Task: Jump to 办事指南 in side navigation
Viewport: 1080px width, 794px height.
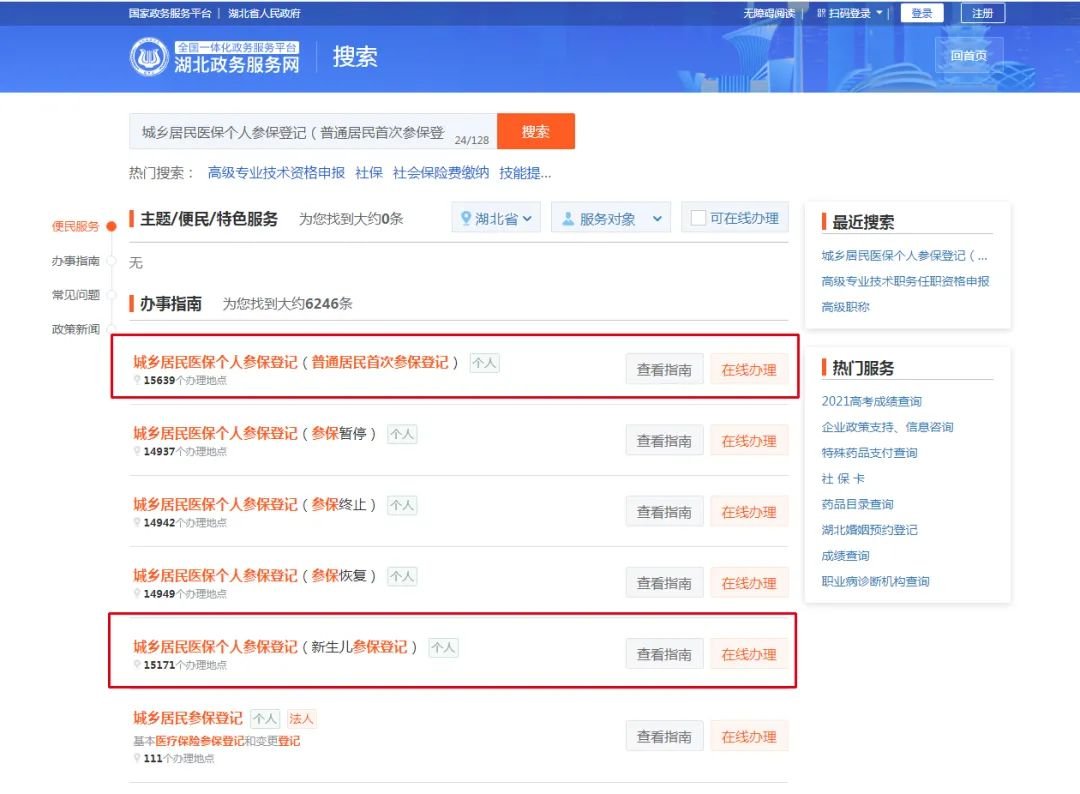Action: pos(76,261)
